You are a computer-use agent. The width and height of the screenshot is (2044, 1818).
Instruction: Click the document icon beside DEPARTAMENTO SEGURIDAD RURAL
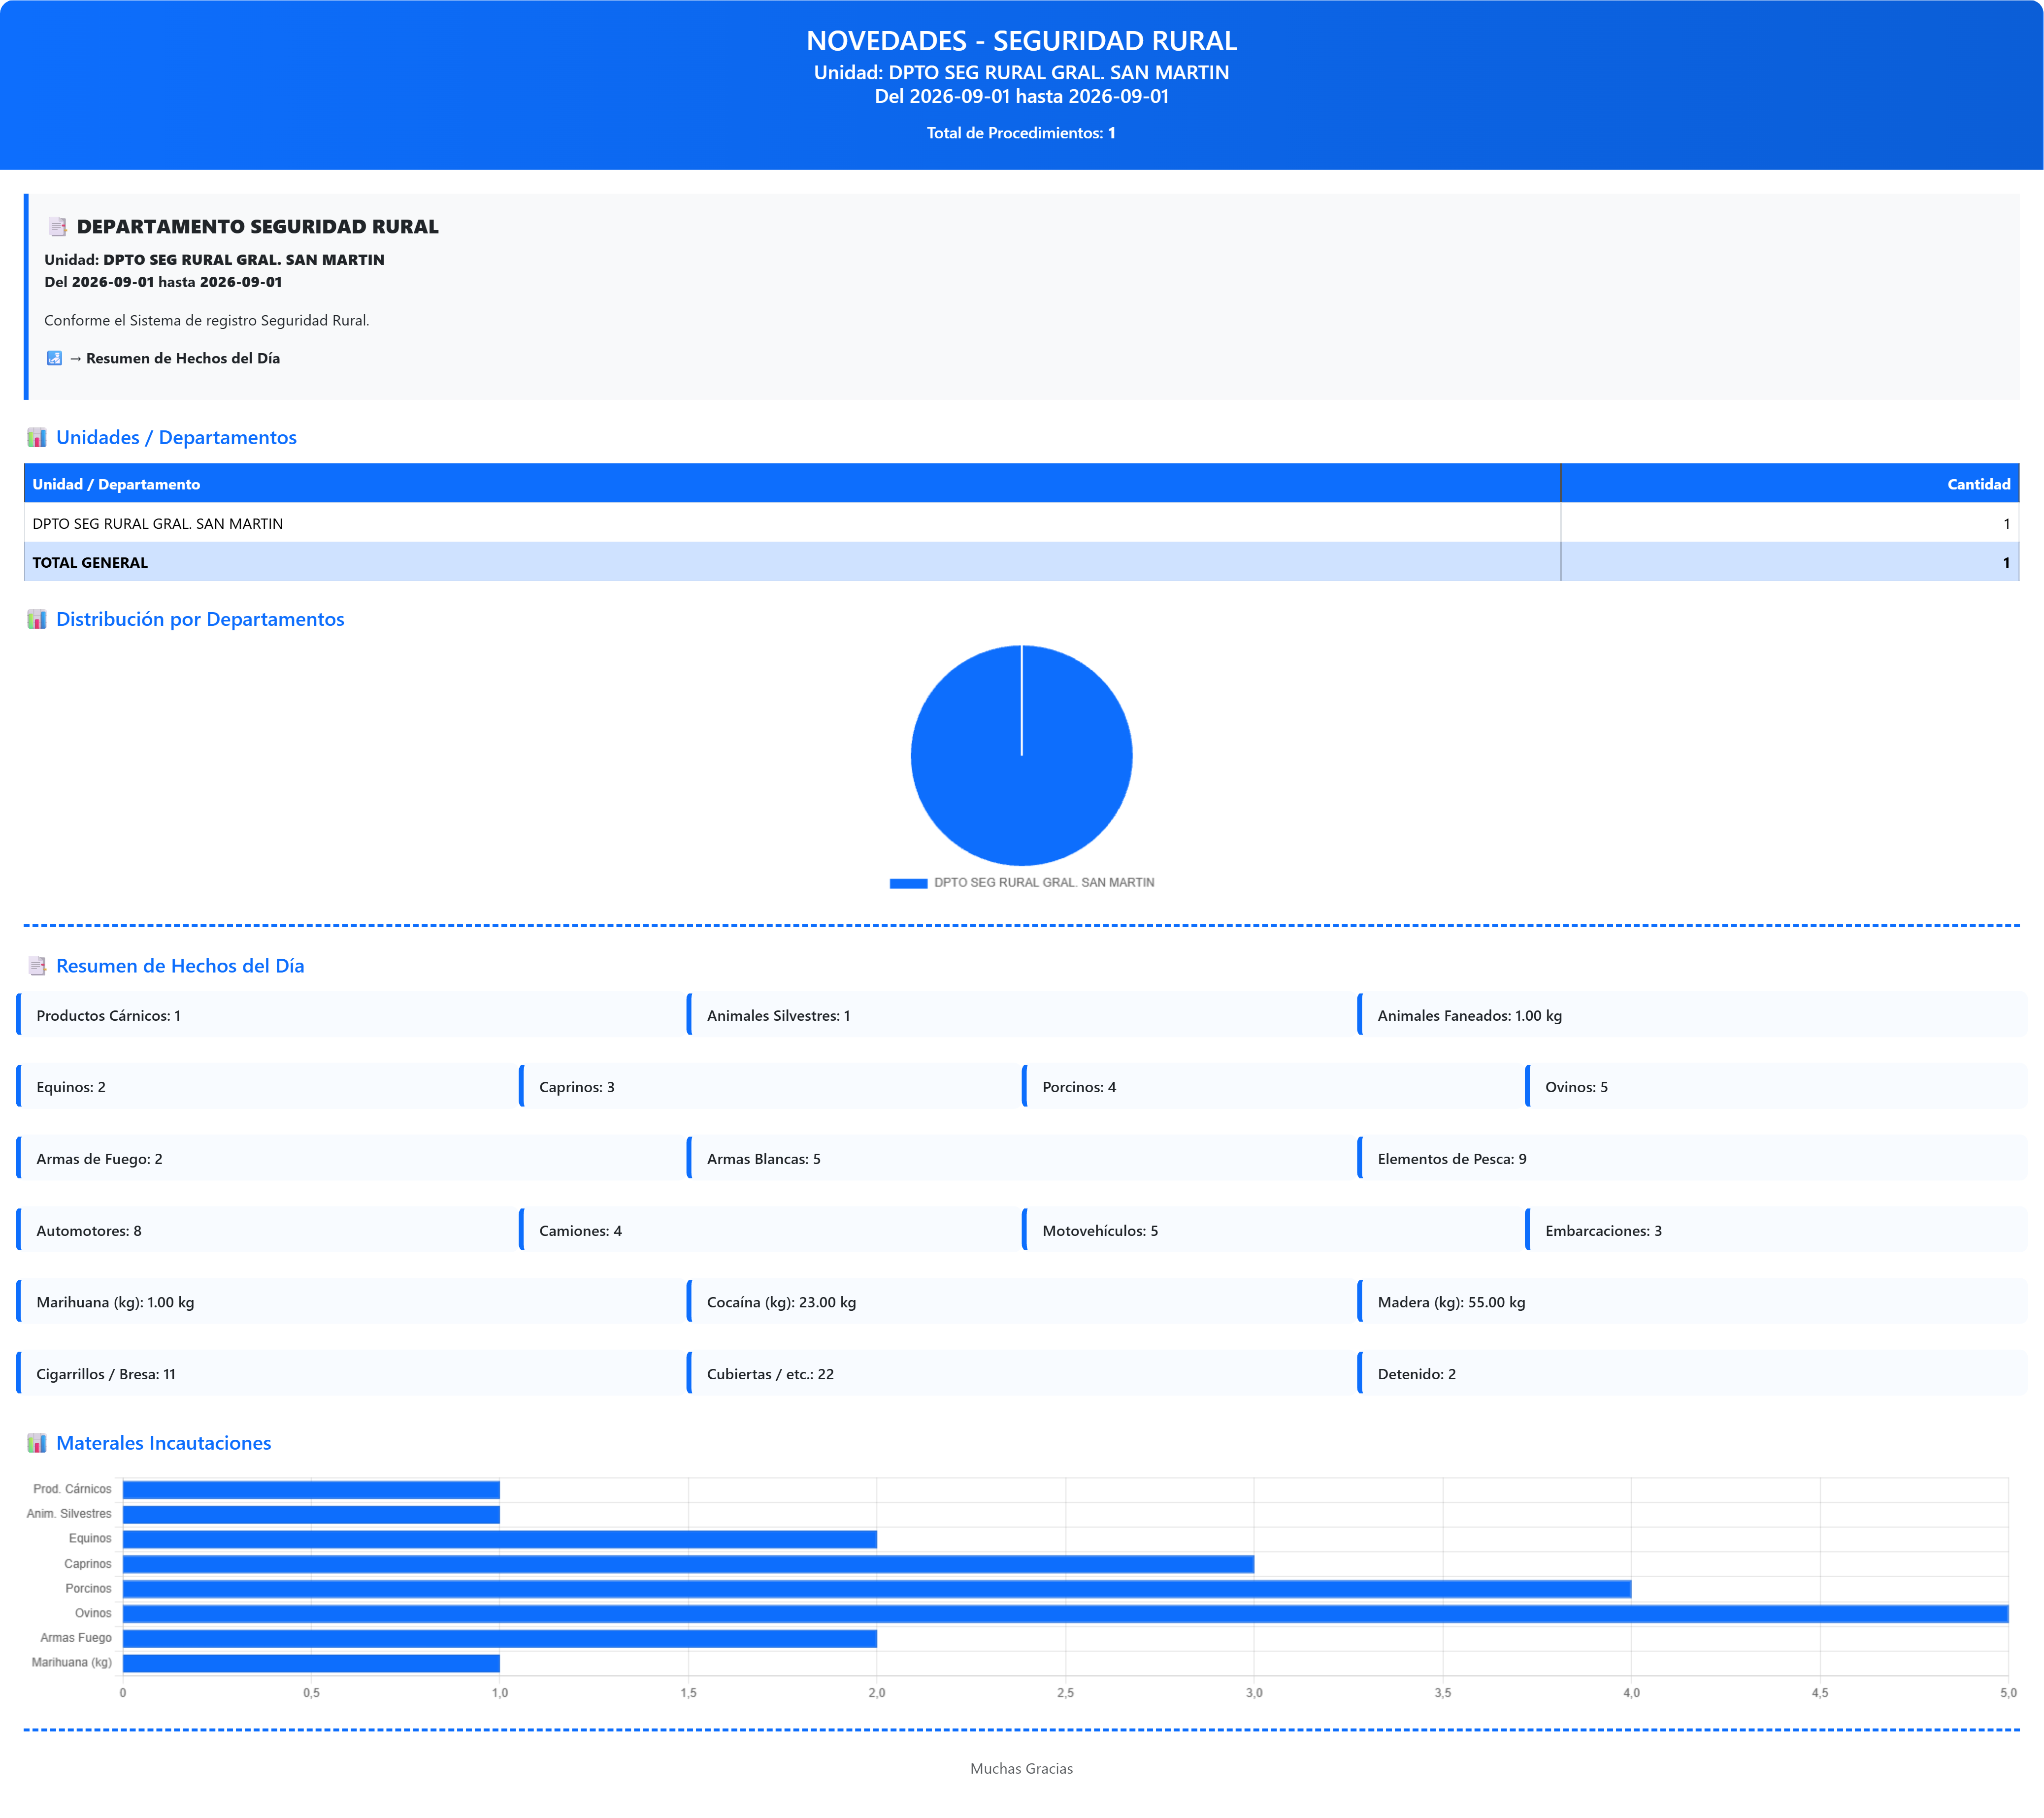58,227
